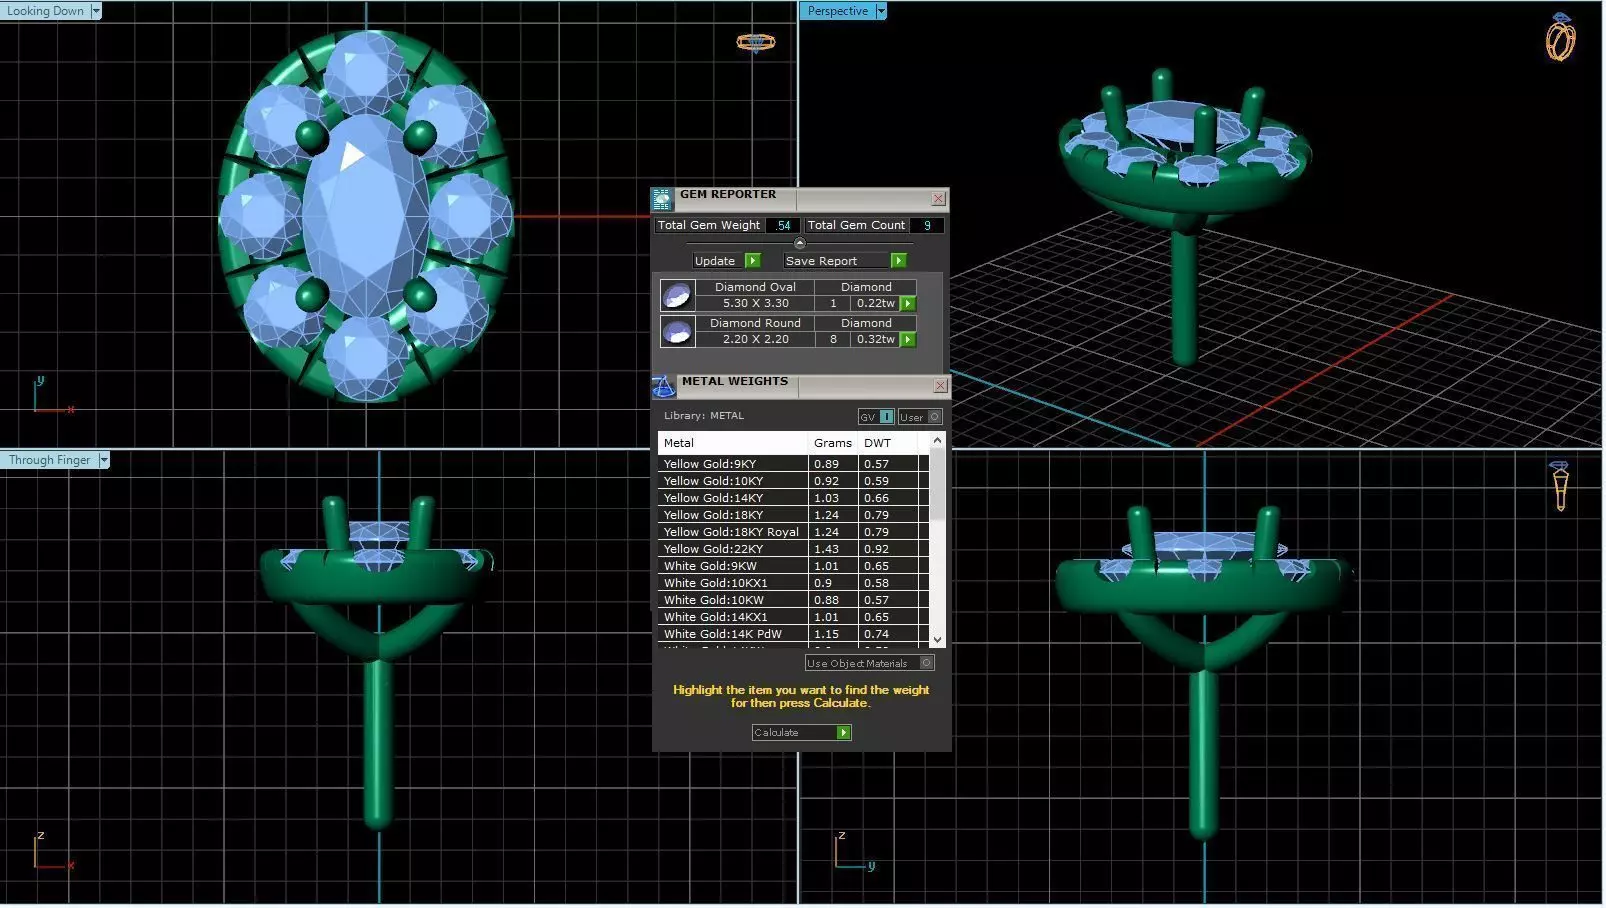Select the White Gold:9KW row
Image resolution: width=1606 pixels, height=908 pixels.
pyautogui.click(x=794, y=566)
